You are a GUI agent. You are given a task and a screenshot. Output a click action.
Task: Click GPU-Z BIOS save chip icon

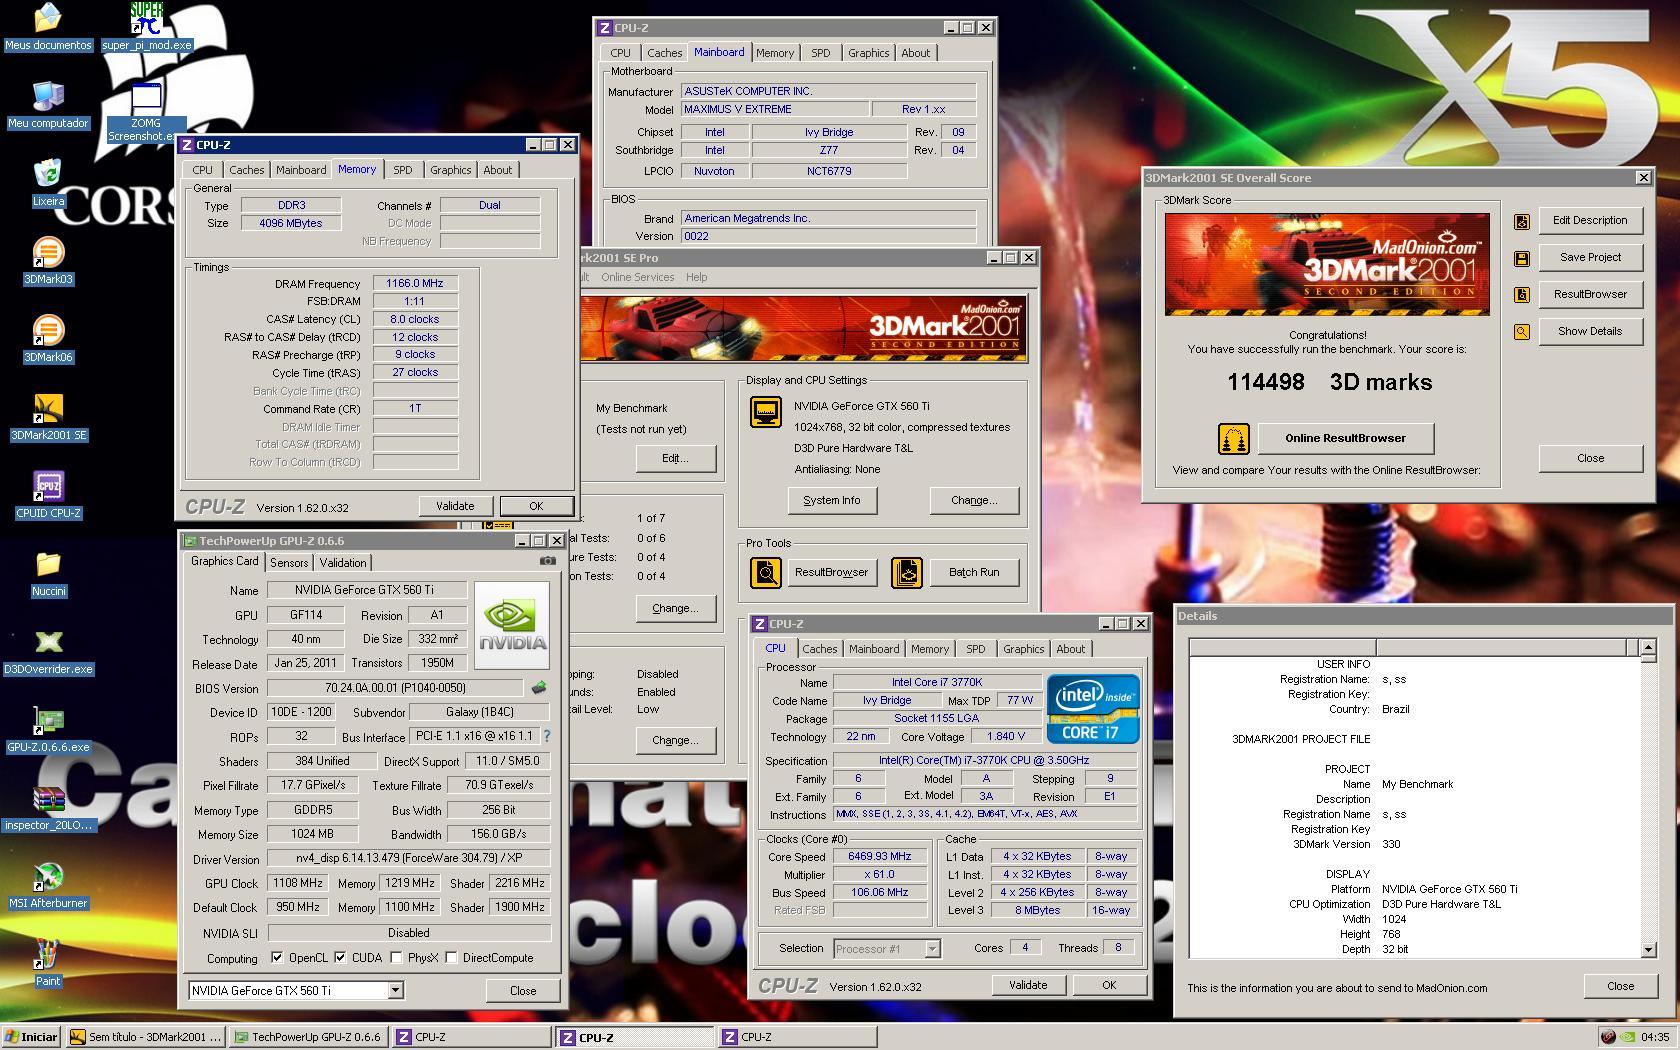point(538,688)
